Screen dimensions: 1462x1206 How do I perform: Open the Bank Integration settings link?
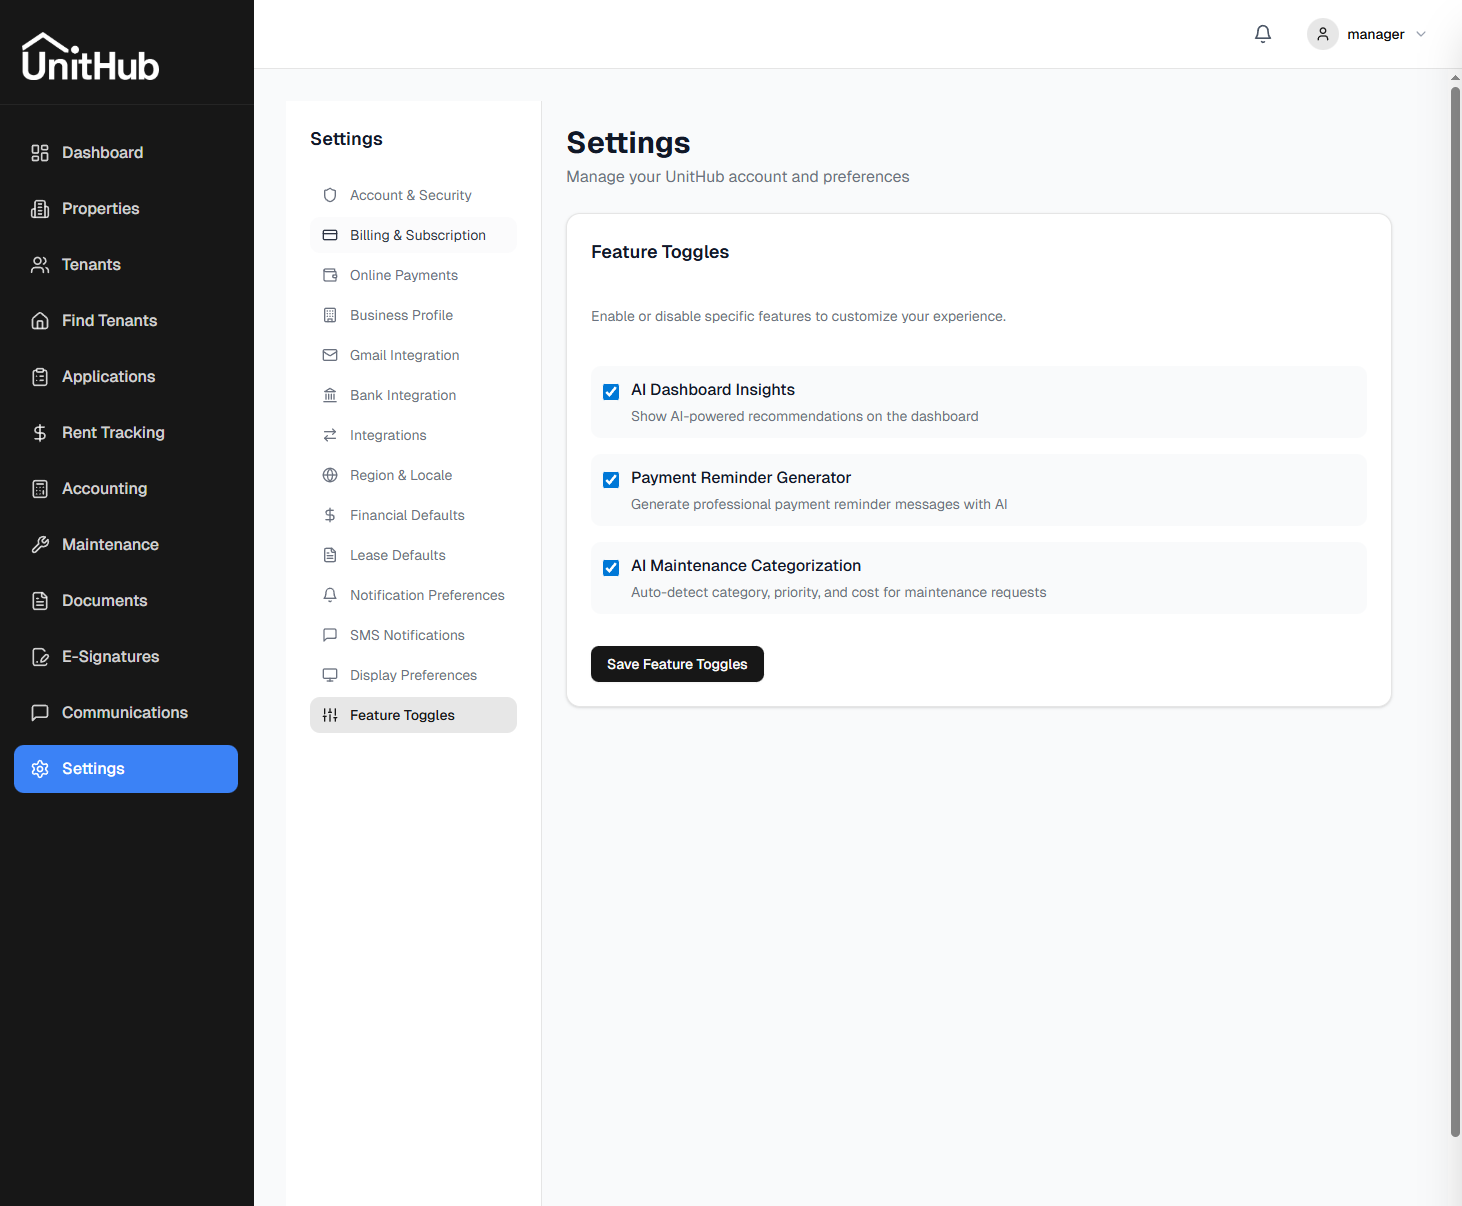[x=403, y=395]
